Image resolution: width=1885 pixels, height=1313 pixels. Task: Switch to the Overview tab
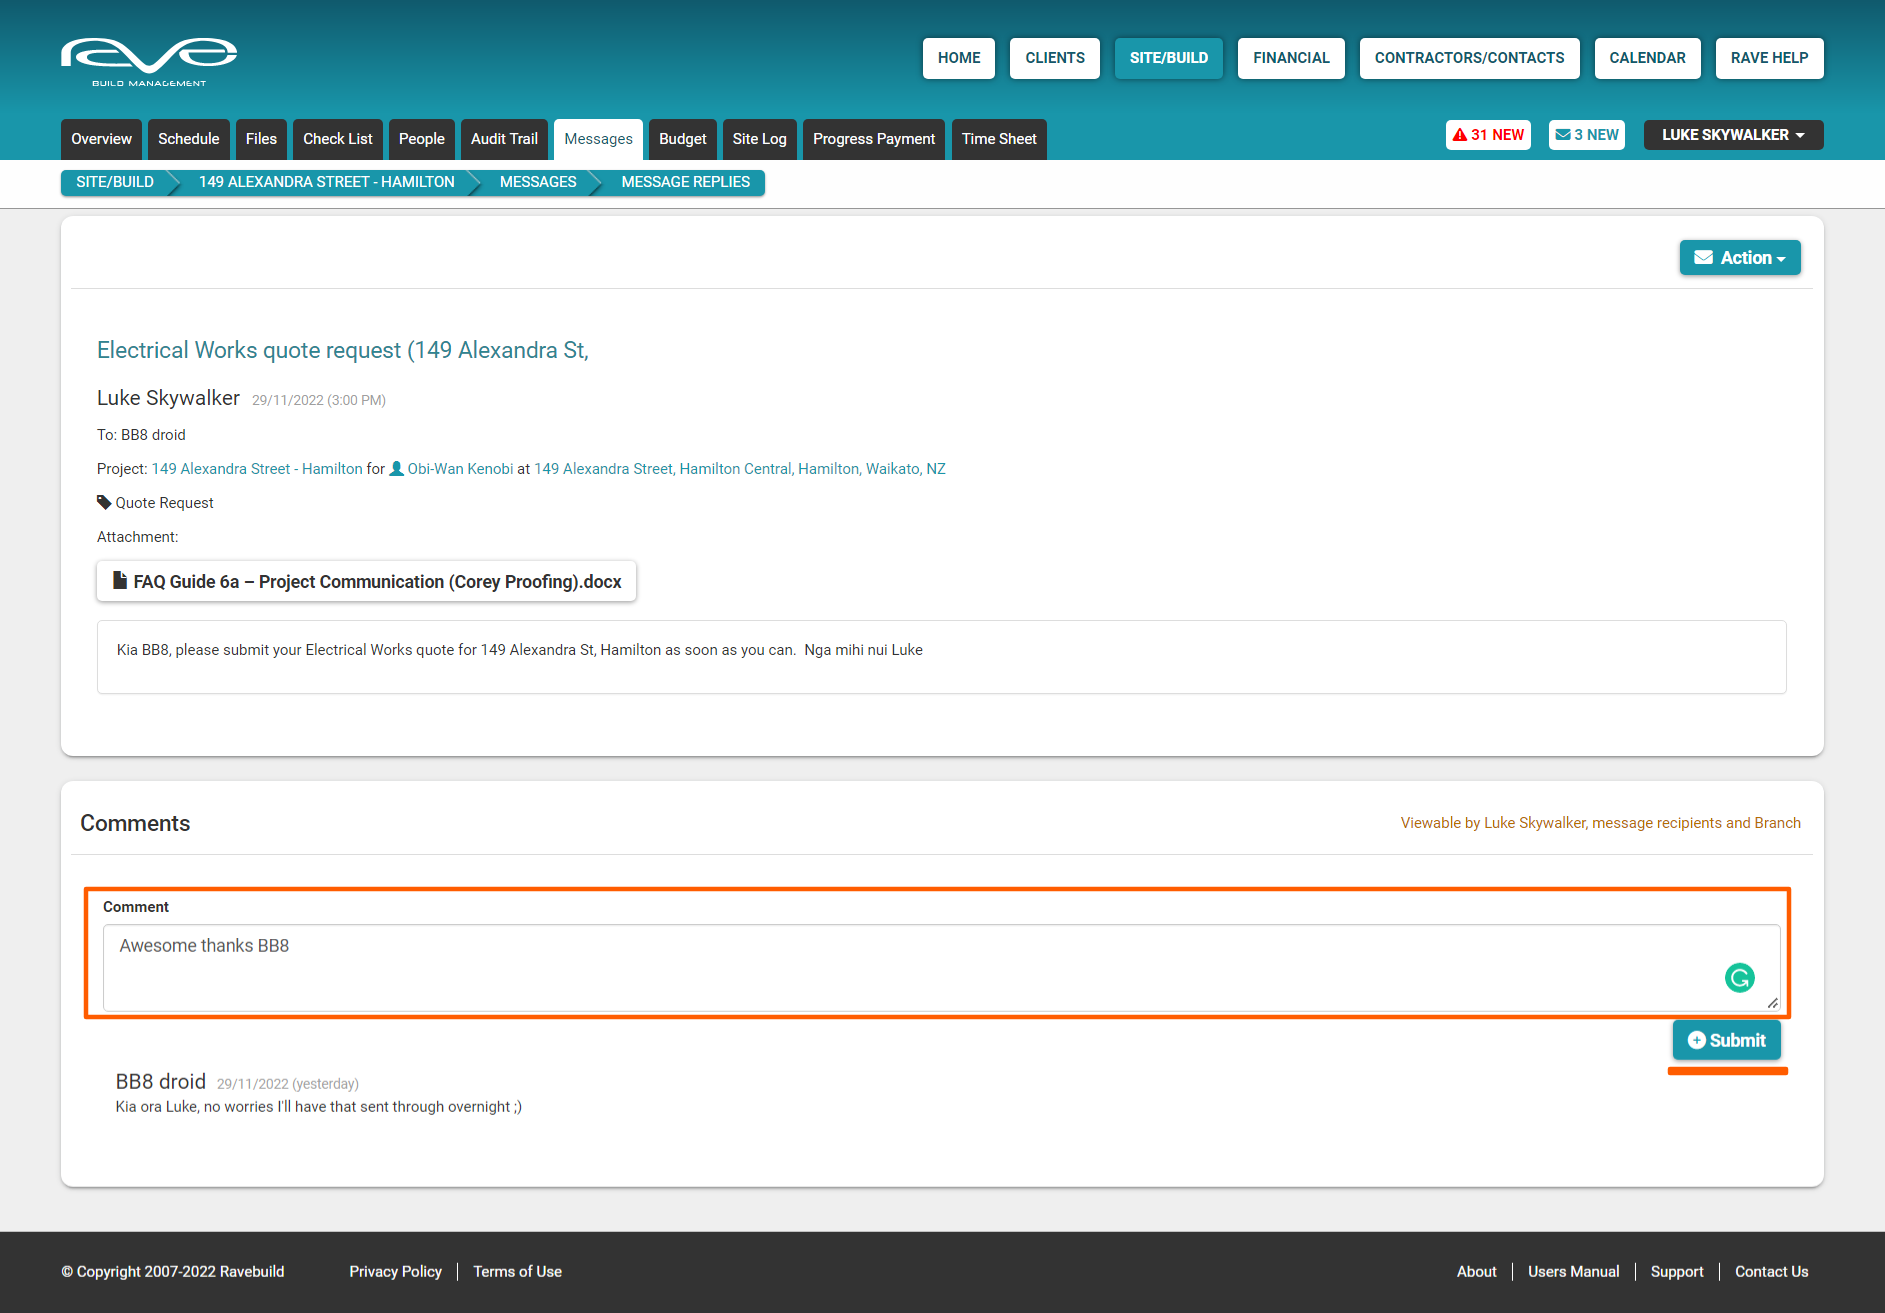click(x=101, y=139)
